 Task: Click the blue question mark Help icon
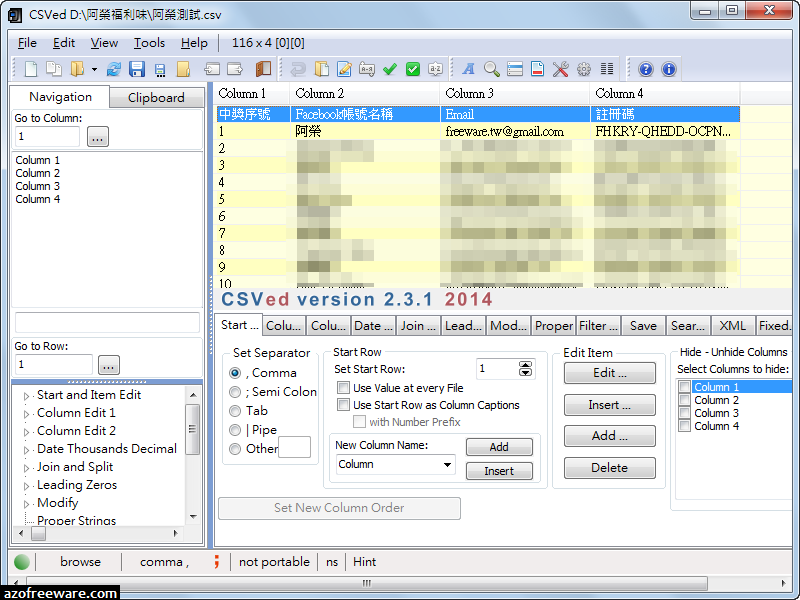[645, 69]
